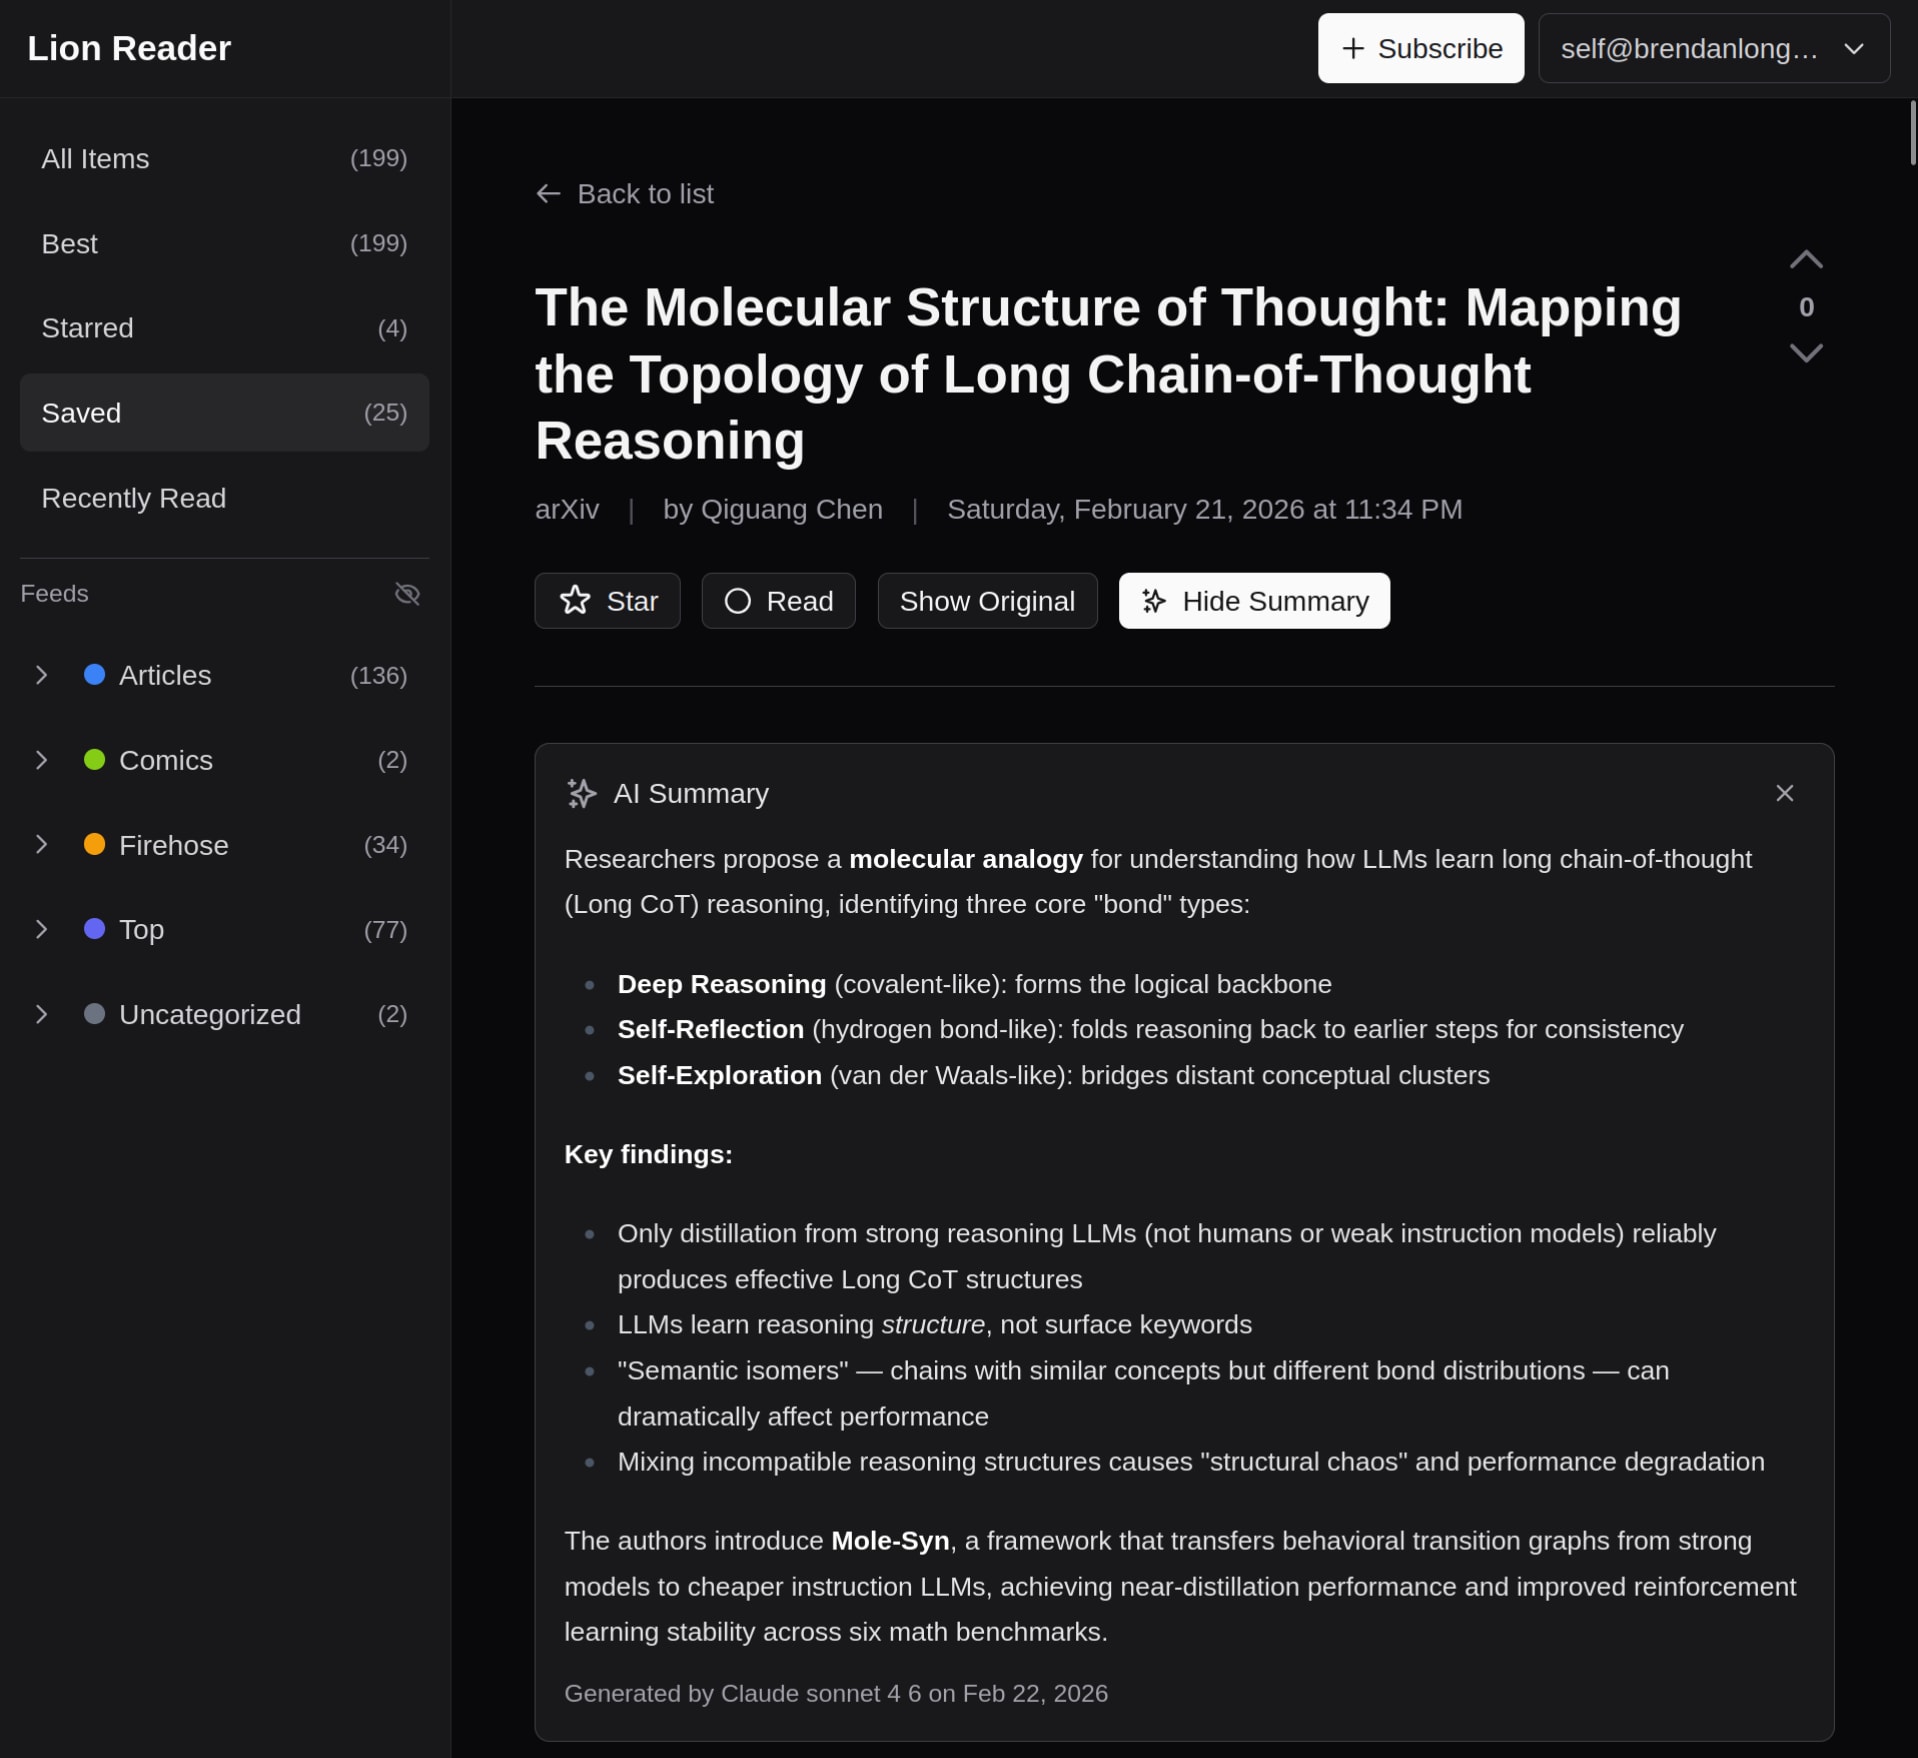Open the account email dropdown

coord(1713,48)
